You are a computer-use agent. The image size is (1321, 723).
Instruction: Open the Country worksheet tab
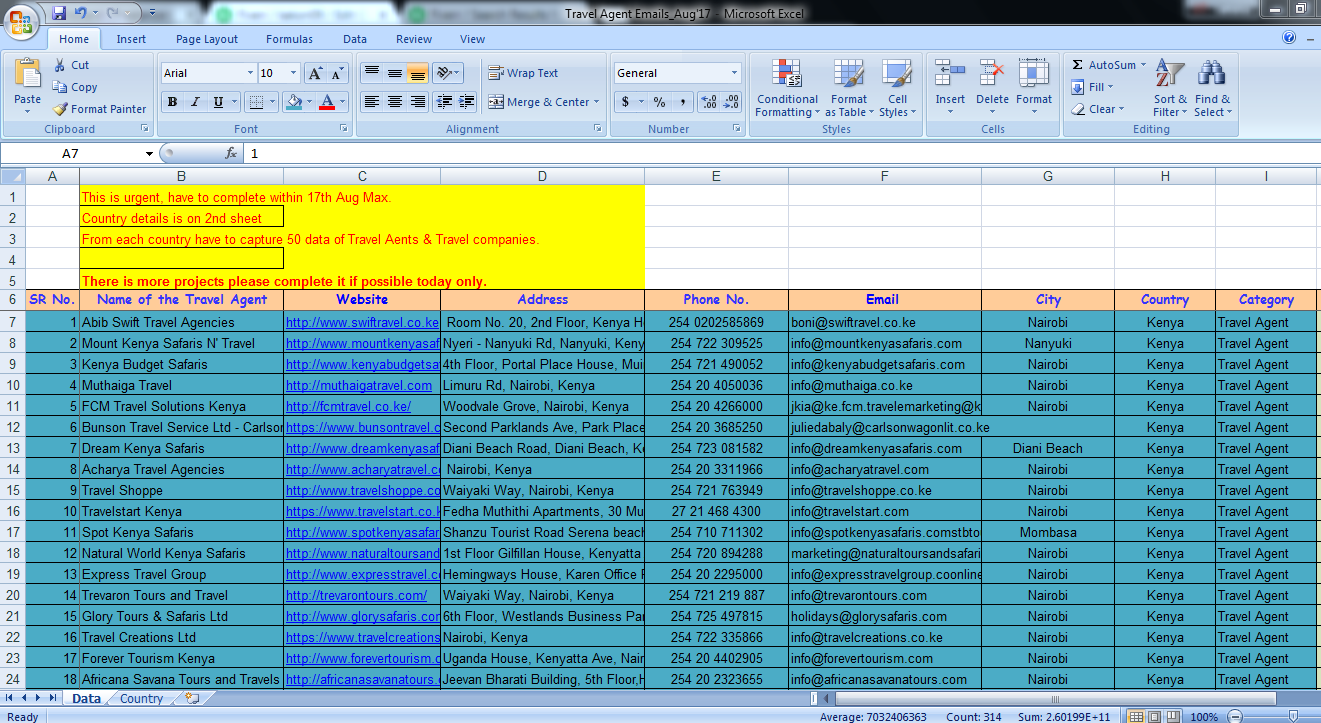pyautogui.click(x=141, y=699)
